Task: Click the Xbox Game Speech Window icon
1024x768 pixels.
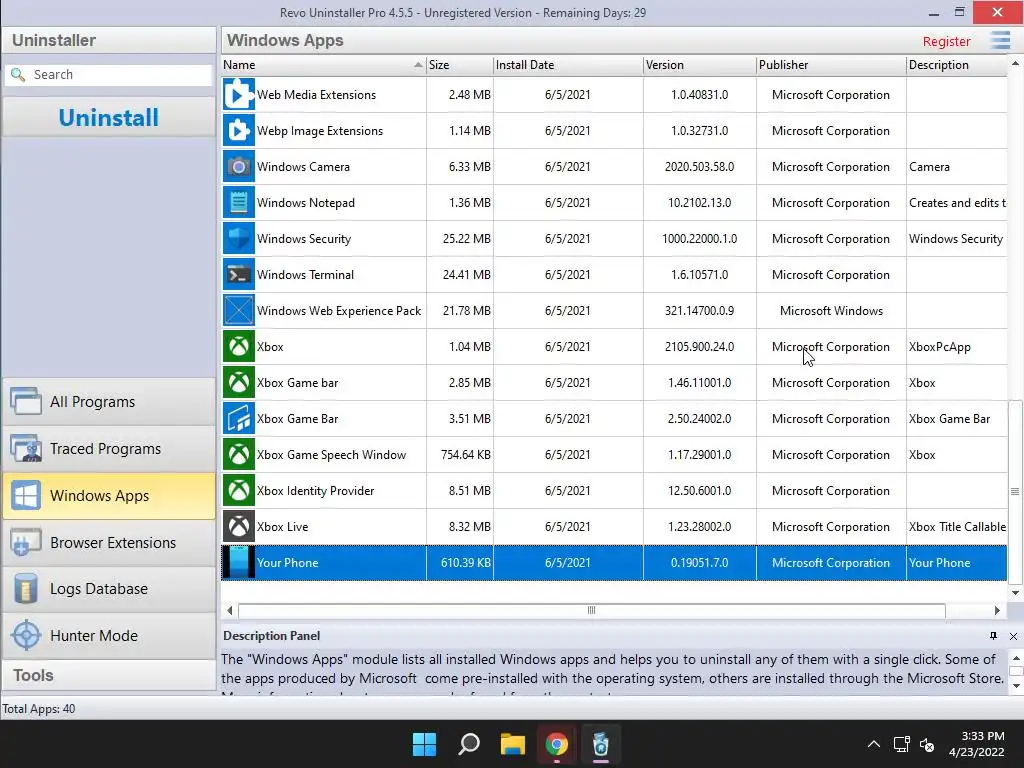Action: [x=238, y=454]
